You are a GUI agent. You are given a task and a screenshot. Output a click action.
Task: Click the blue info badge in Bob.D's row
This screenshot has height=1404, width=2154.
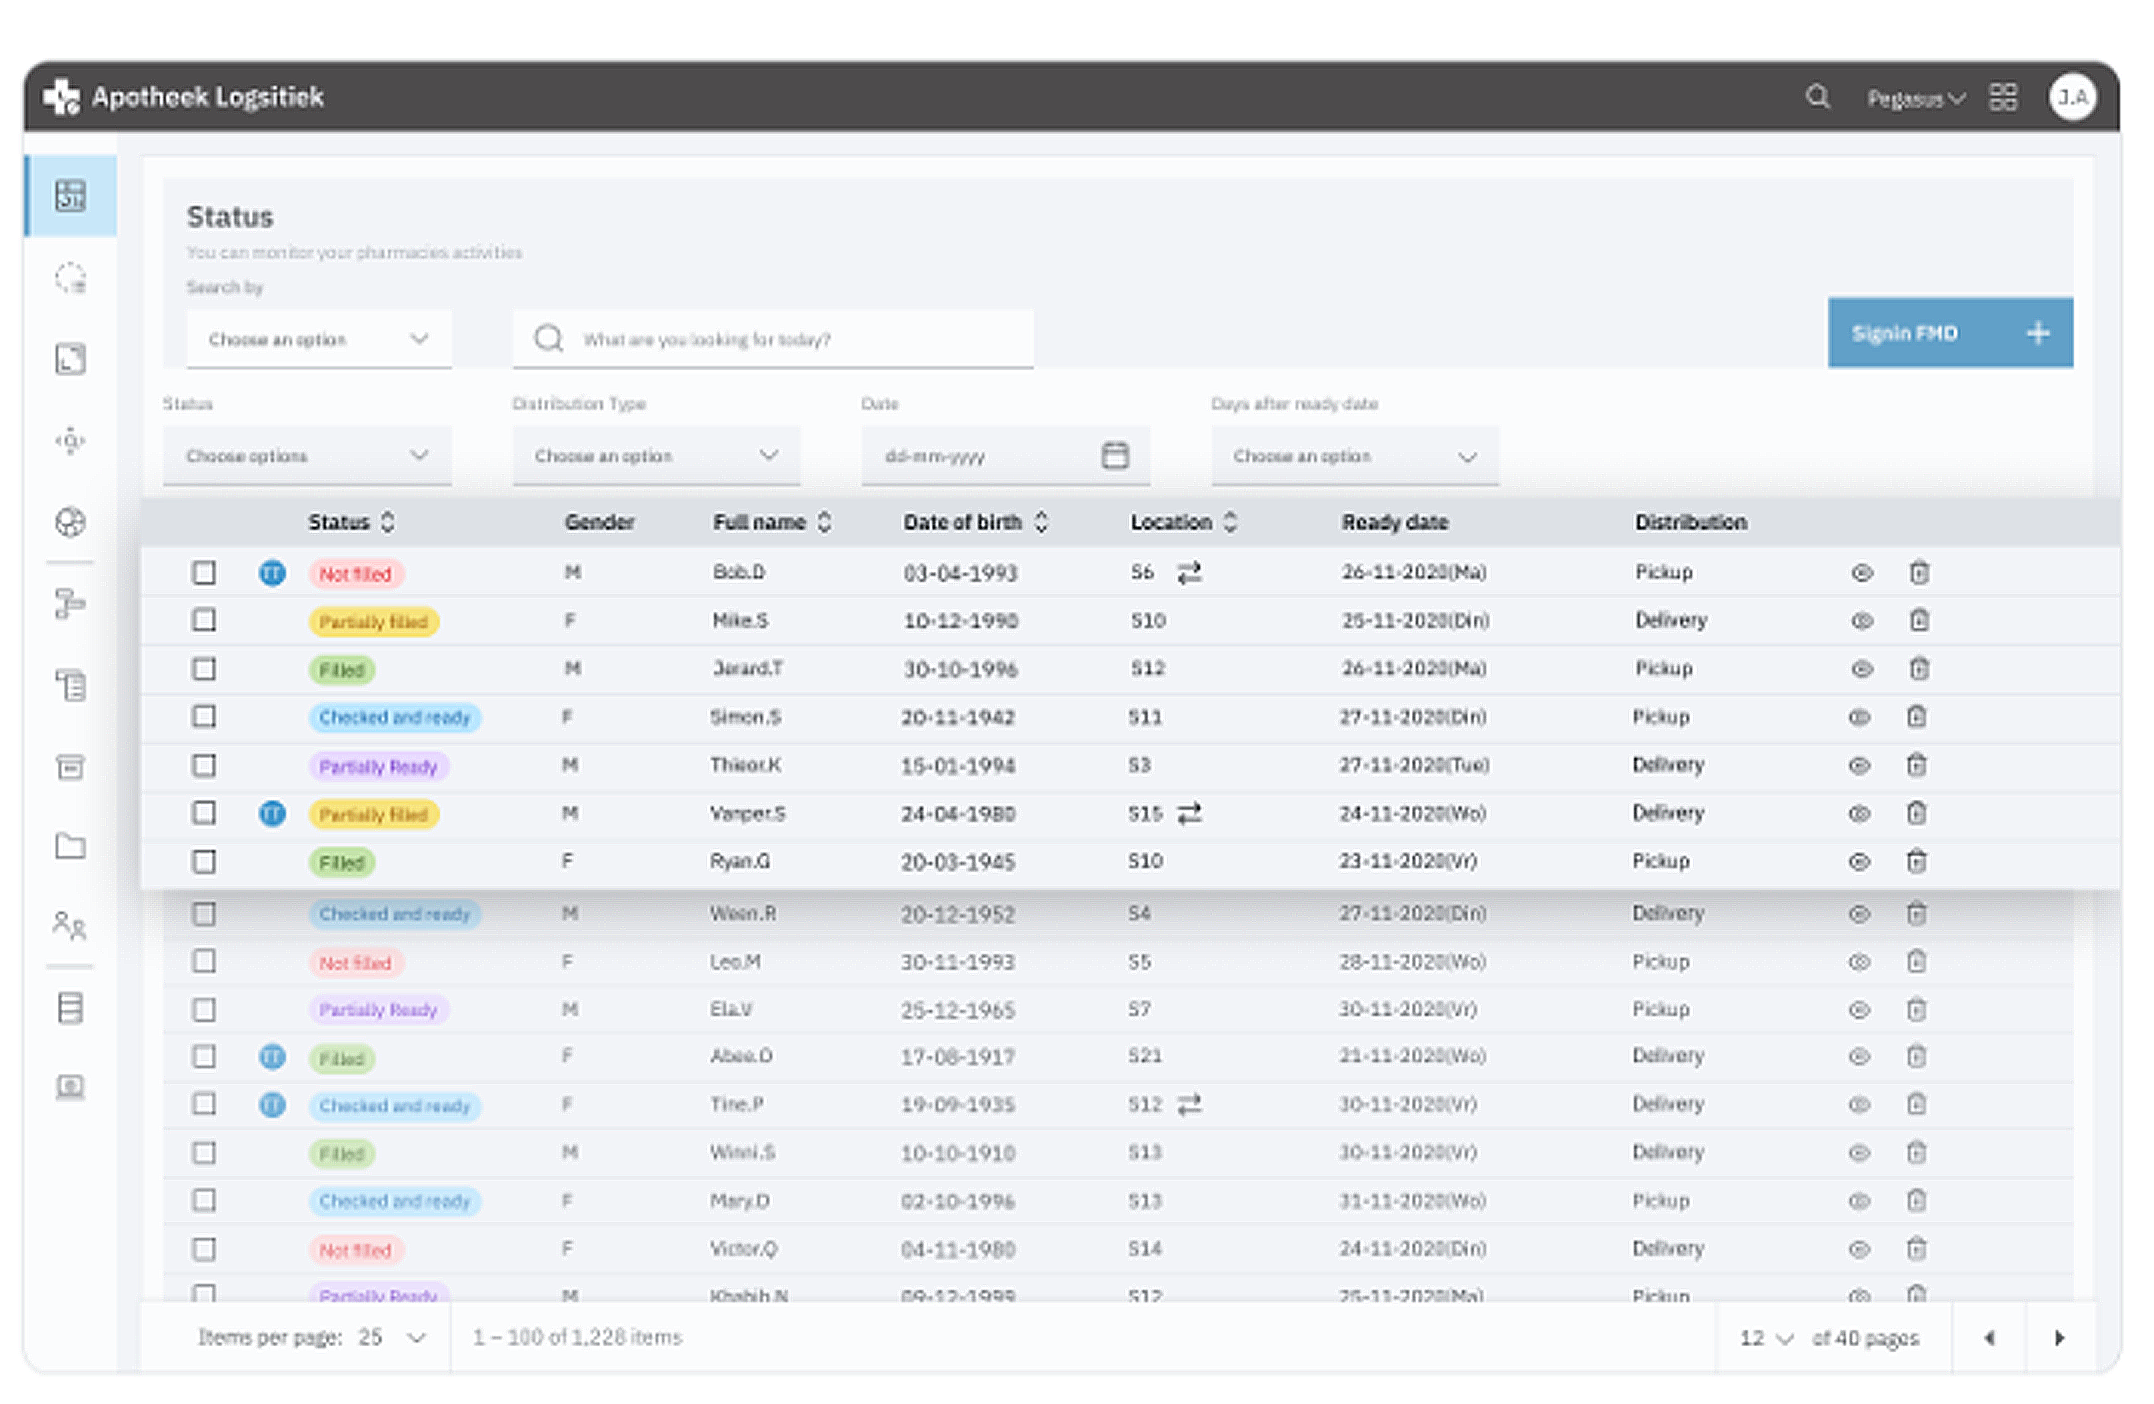tap(272, 573)
